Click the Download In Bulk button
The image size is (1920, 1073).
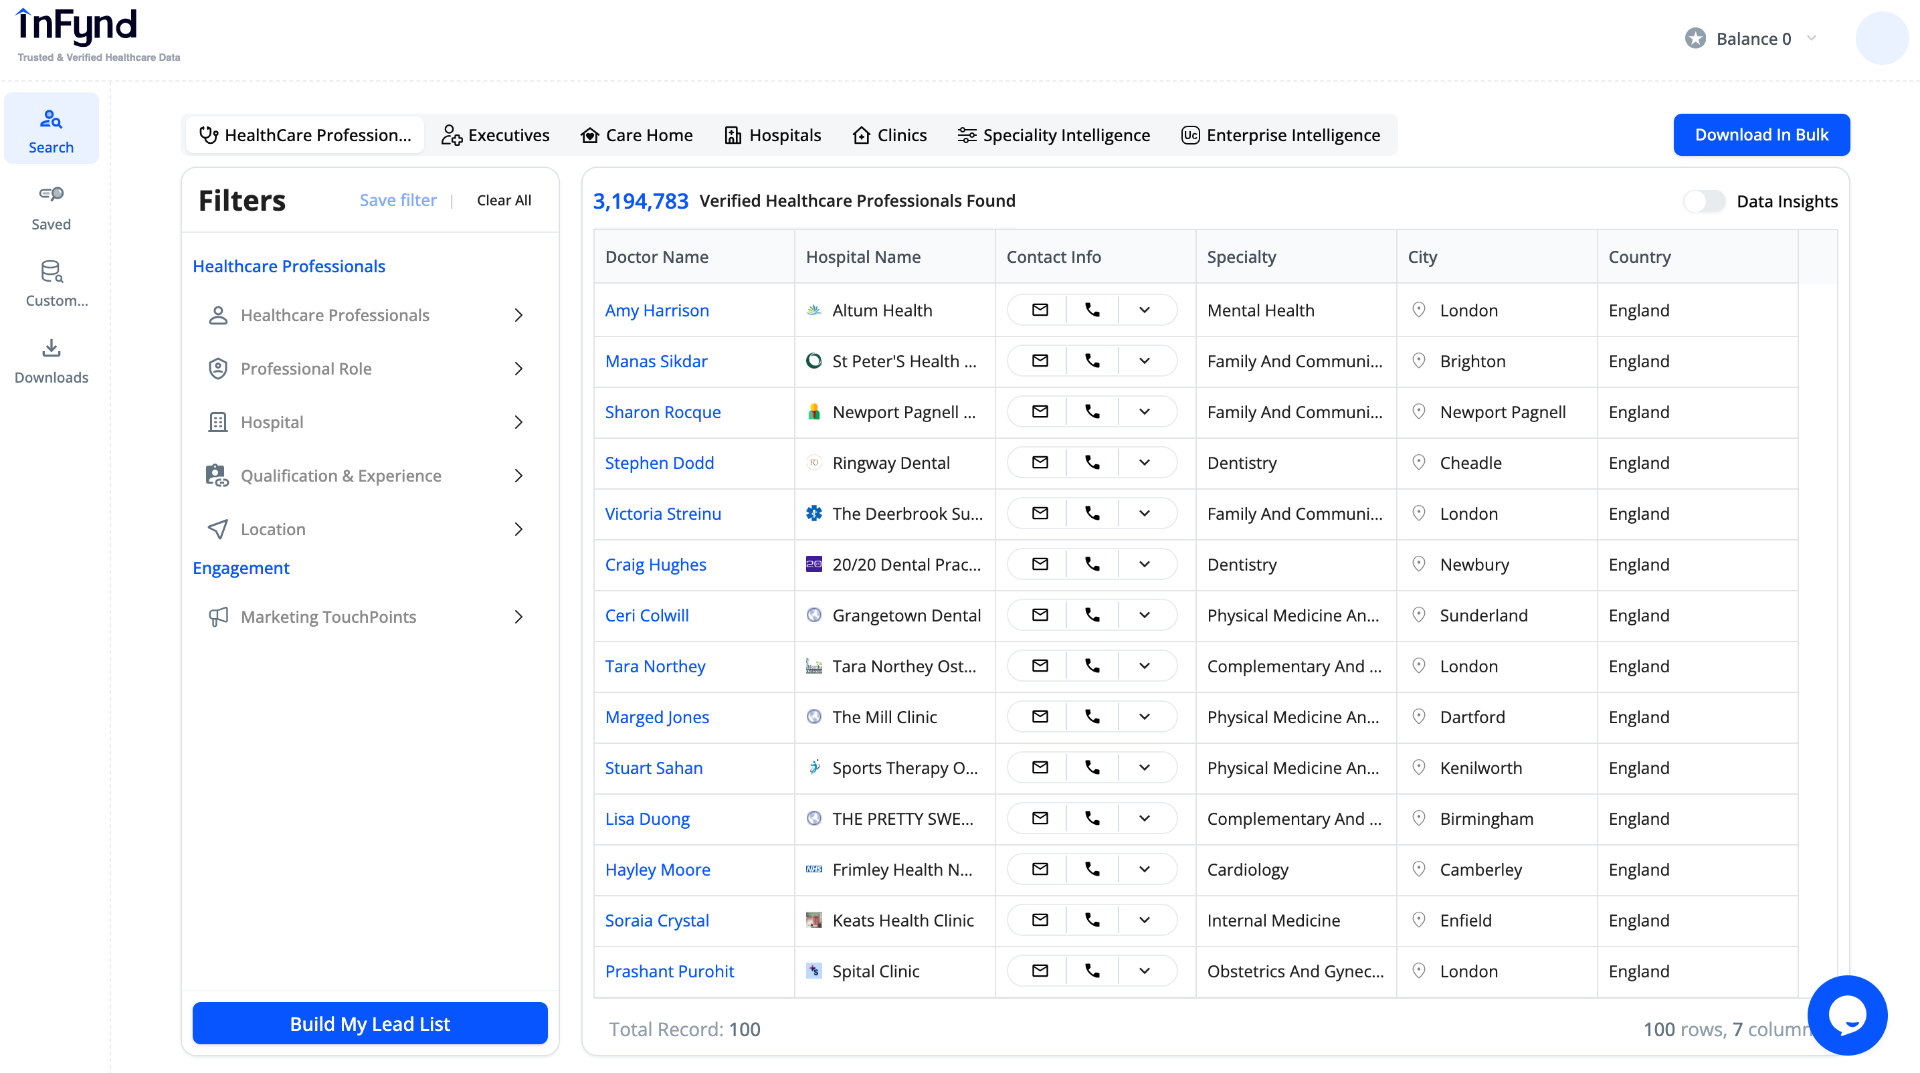1761,135
